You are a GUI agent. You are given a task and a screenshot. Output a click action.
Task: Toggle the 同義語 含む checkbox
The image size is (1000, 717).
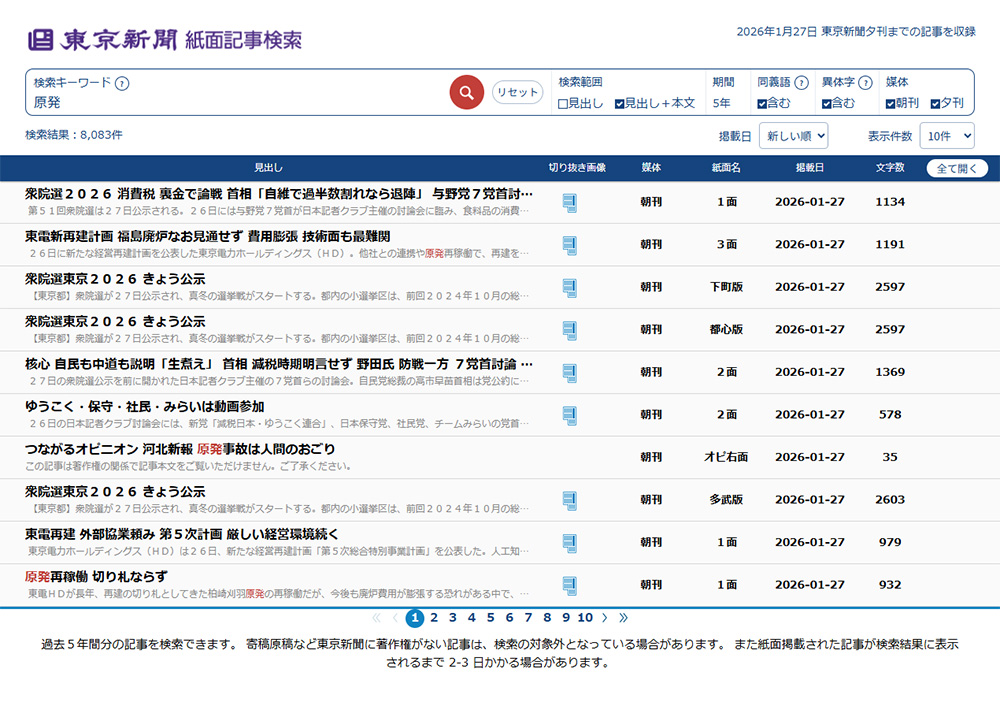click(x=762, y=103)
